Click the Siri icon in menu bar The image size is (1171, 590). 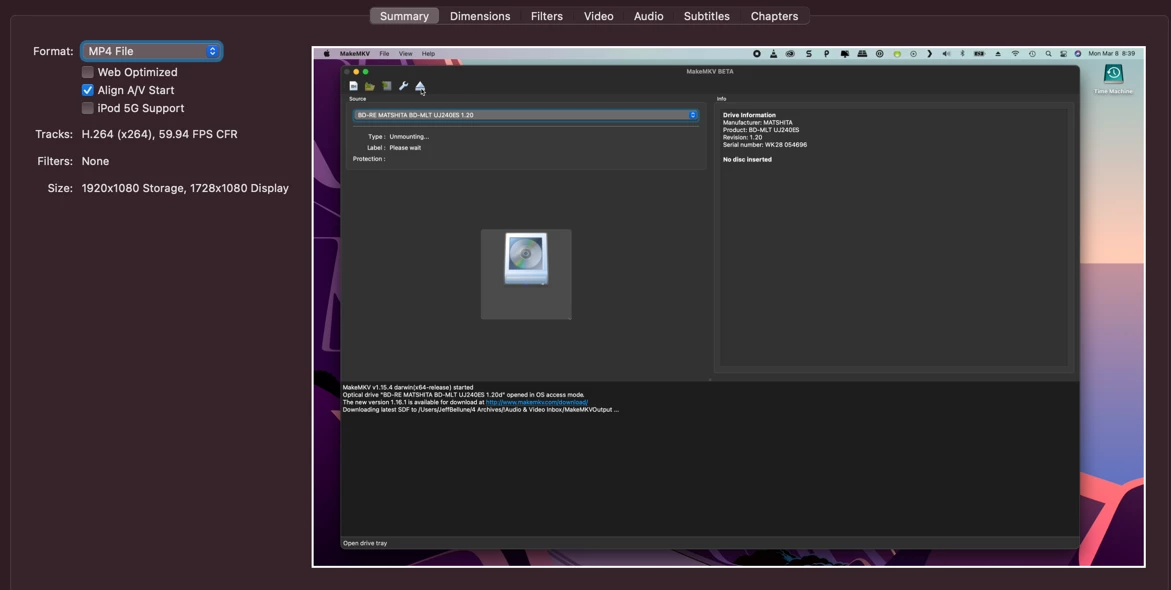click(x=1078, y=54)
